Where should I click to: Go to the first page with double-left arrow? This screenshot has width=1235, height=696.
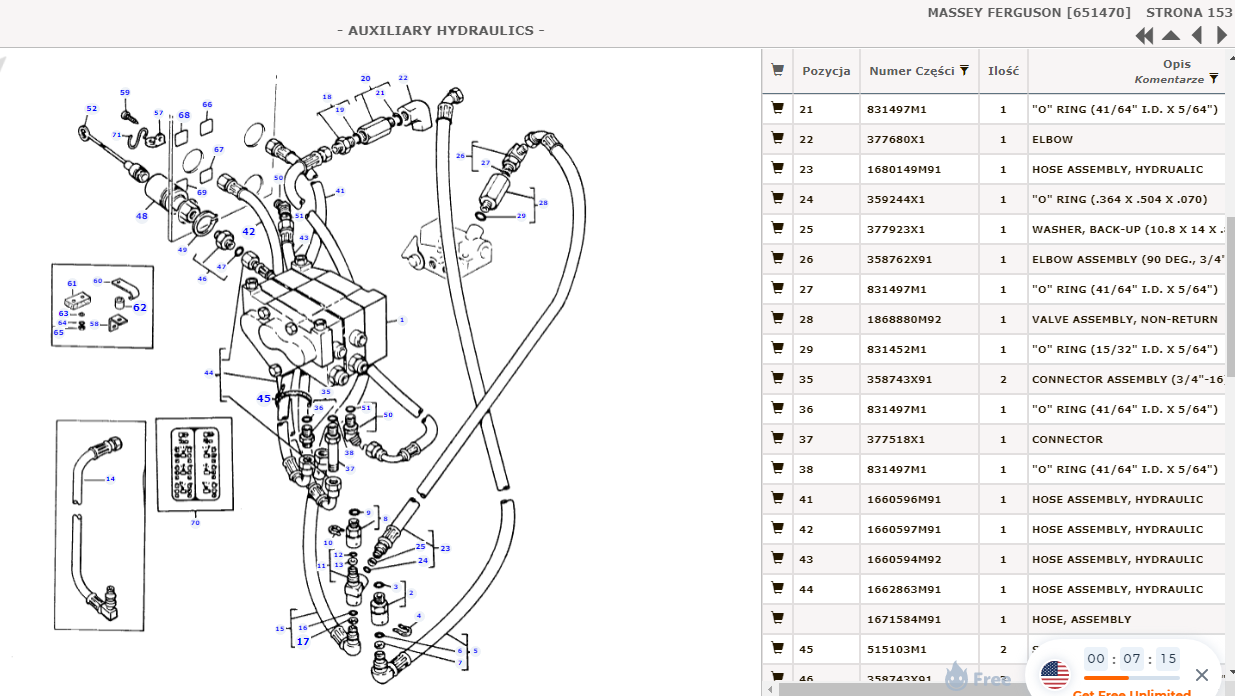(x=1145, y=36)
